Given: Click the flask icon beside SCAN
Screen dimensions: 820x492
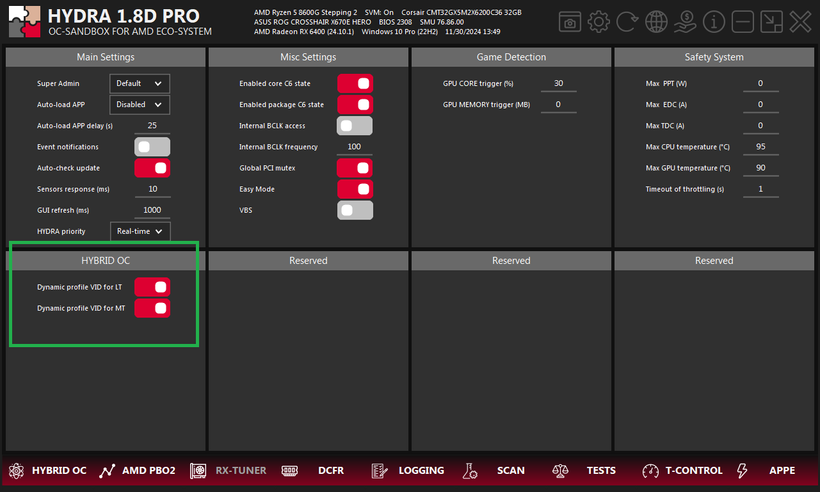Looking at the screenshot, I should pyautogui.click(x=470, y=471).
